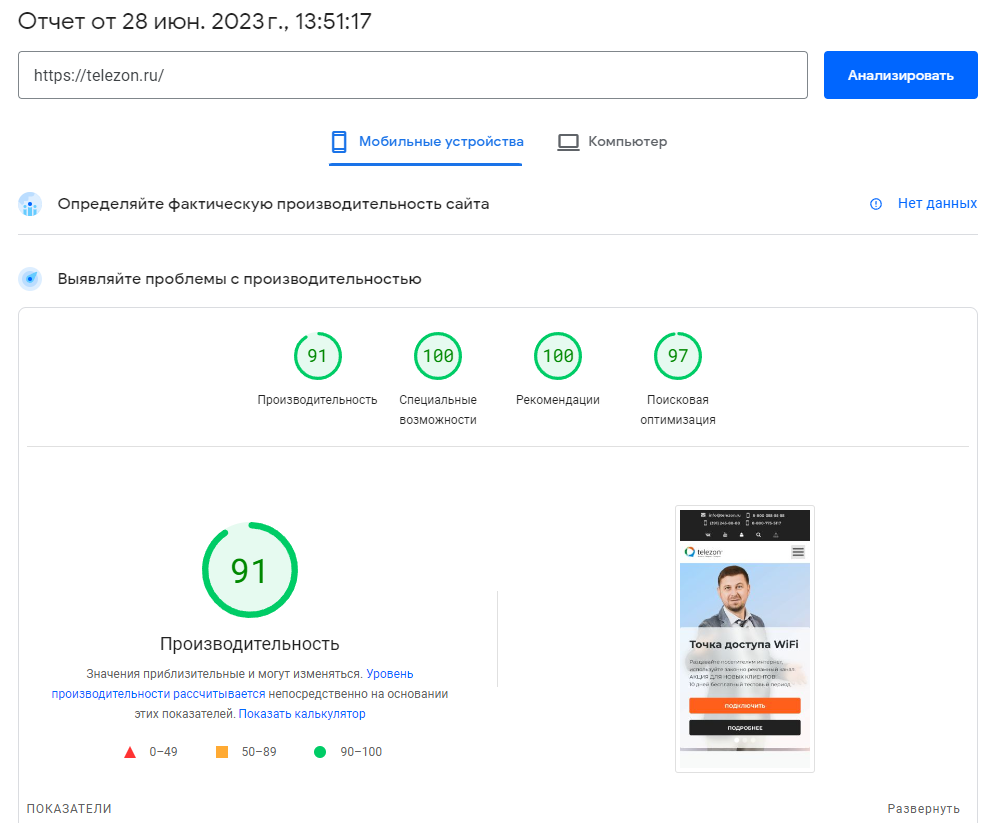Click the mobile page preview thumbnail
1004x823 pixels.
(x=744, y=638)
